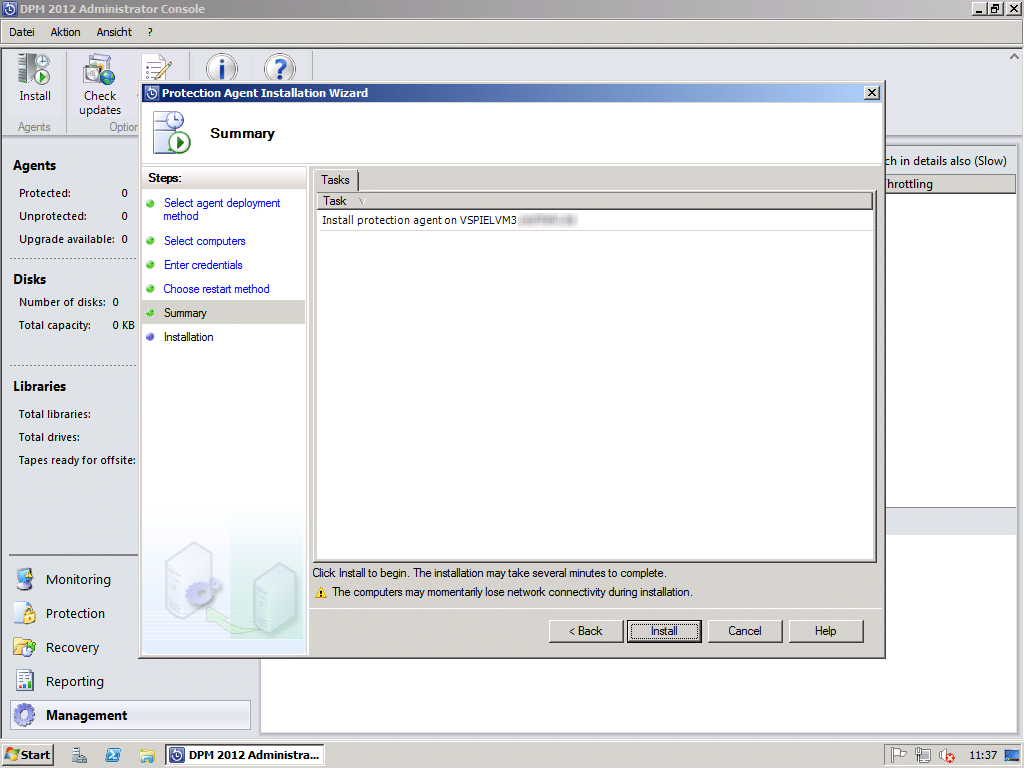The image size is (1024, 768).
Task: Go to the Choose restart method step
Action: click(216, 289)
